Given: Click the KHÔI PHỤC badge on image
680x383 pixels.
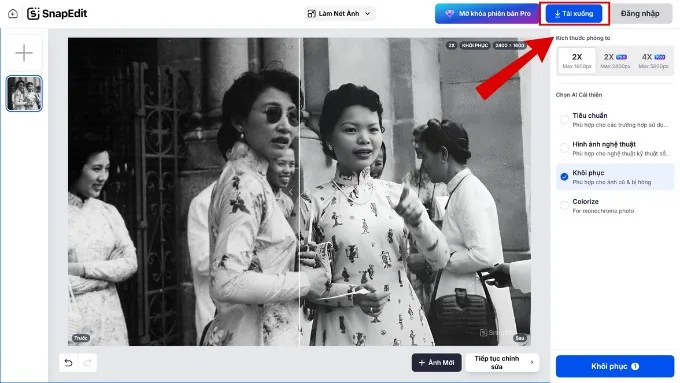Looking at the screenshot, I should point(474,45).
